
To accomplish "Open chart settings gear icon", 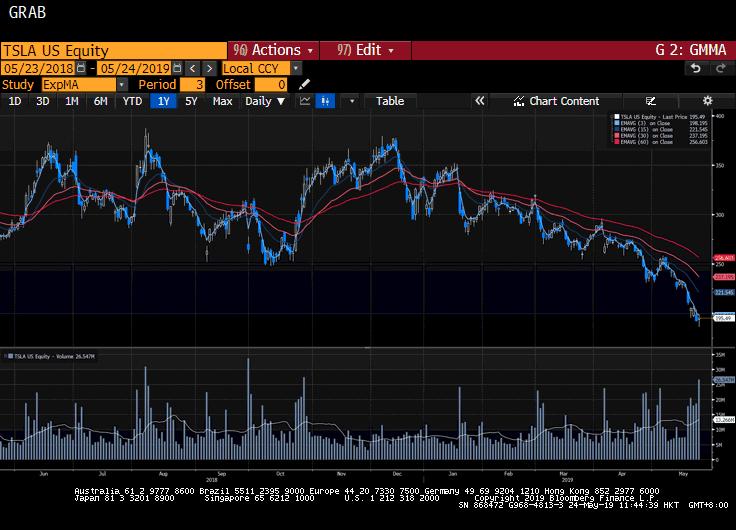I will coord(707,100).
